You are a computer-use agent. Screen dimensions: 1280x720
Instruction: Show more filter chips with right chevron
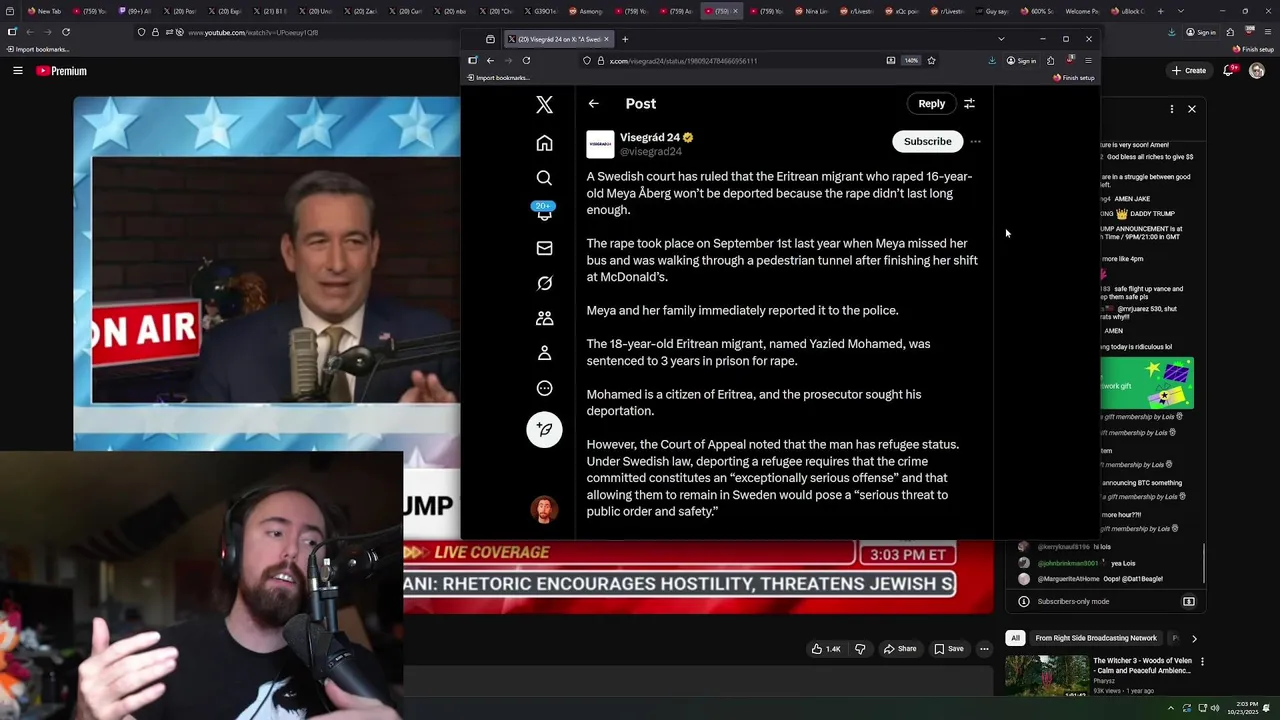coord(1194,638)
